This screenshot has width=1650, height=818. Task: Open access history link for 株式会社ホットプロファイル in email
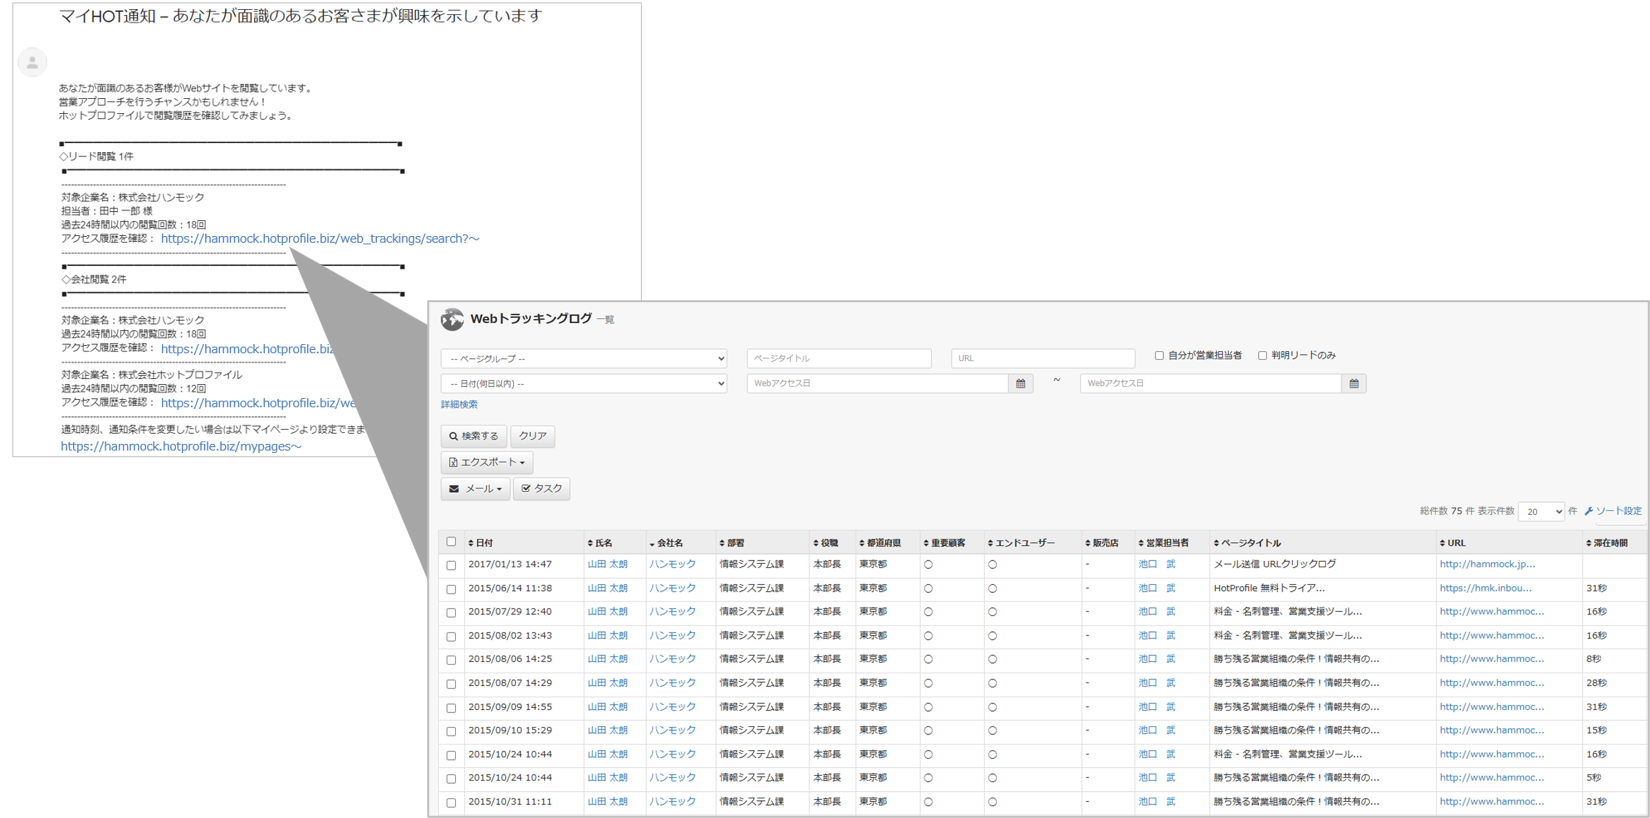[x=259, y=403]
